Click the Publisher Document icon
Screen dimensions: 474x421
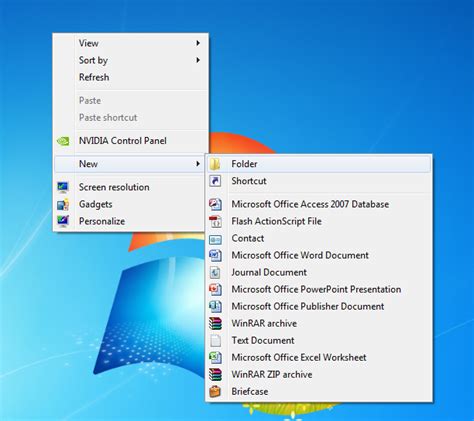pyautogui.click(x=215, y=306)
